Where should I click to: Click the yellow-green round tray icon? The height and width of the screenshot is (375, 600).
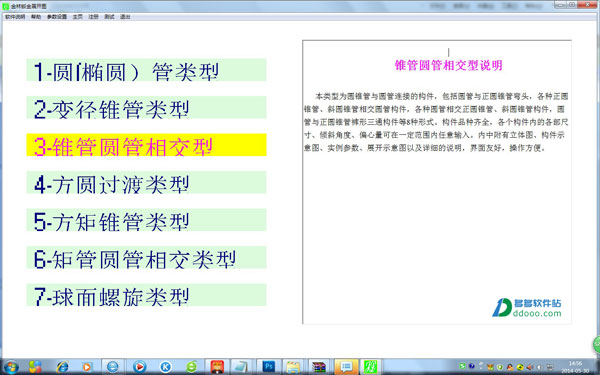coord(520,367)
